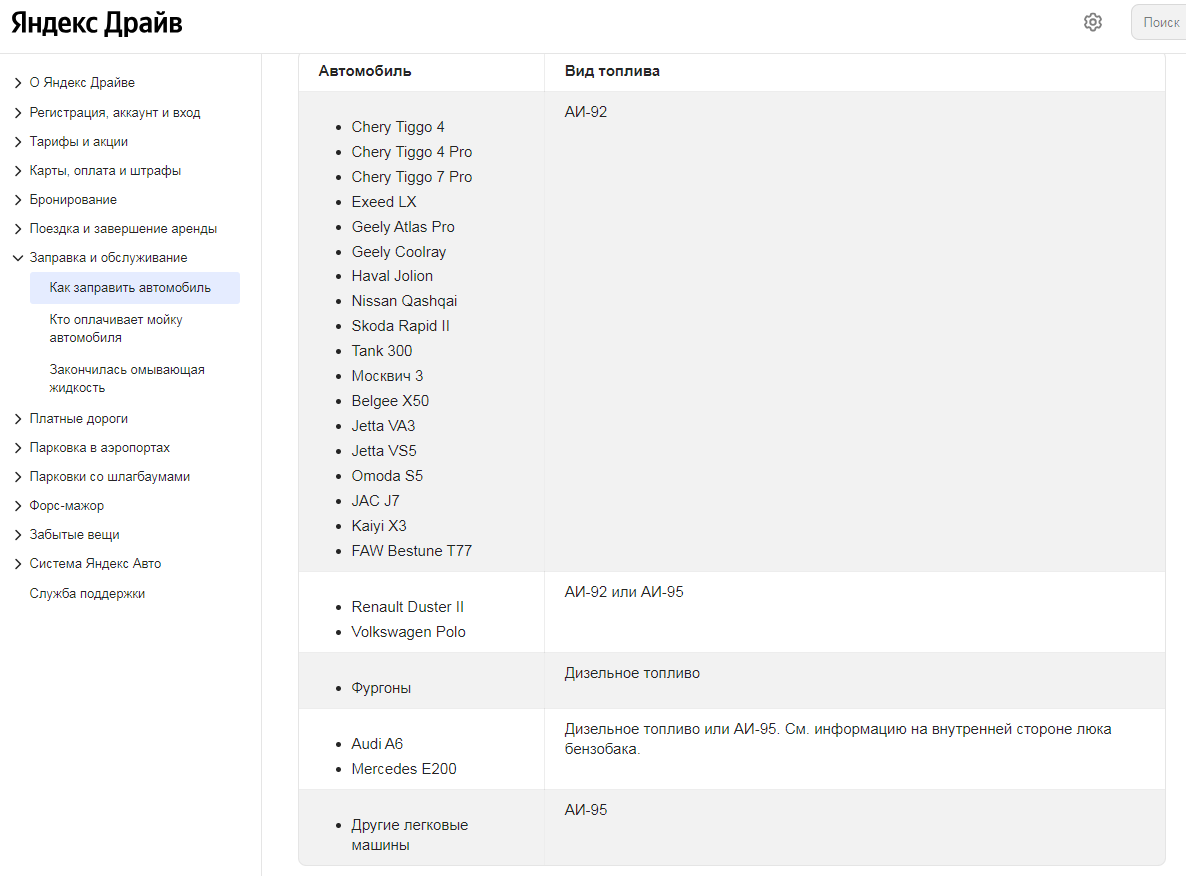Click Дизельное топливо fuel cell for Фургоны
The height and width of the screenshot is (876, 1186).
(x=632, y=673)
